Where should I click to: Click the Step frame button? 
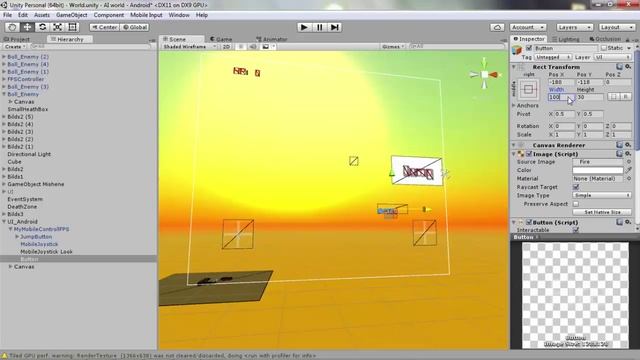point(335,27)
